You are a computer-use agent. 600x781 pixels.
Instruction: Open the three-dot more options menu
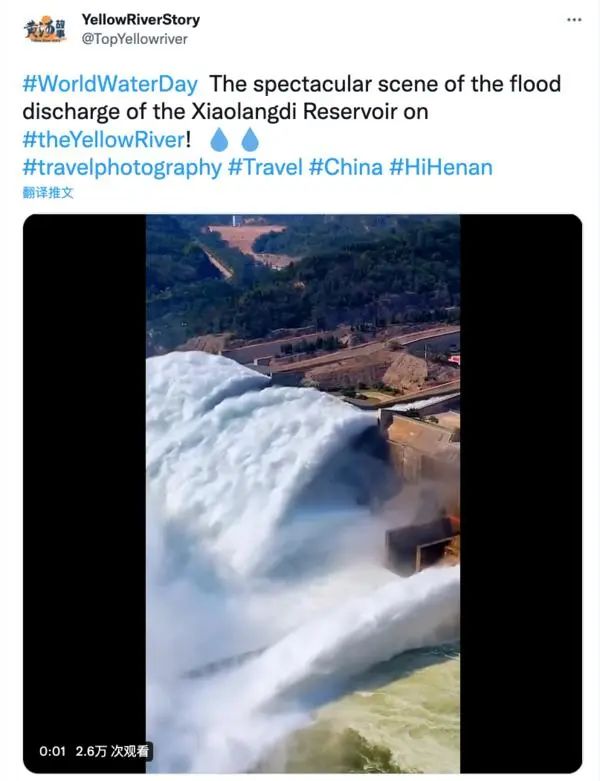tap(574, 20)
